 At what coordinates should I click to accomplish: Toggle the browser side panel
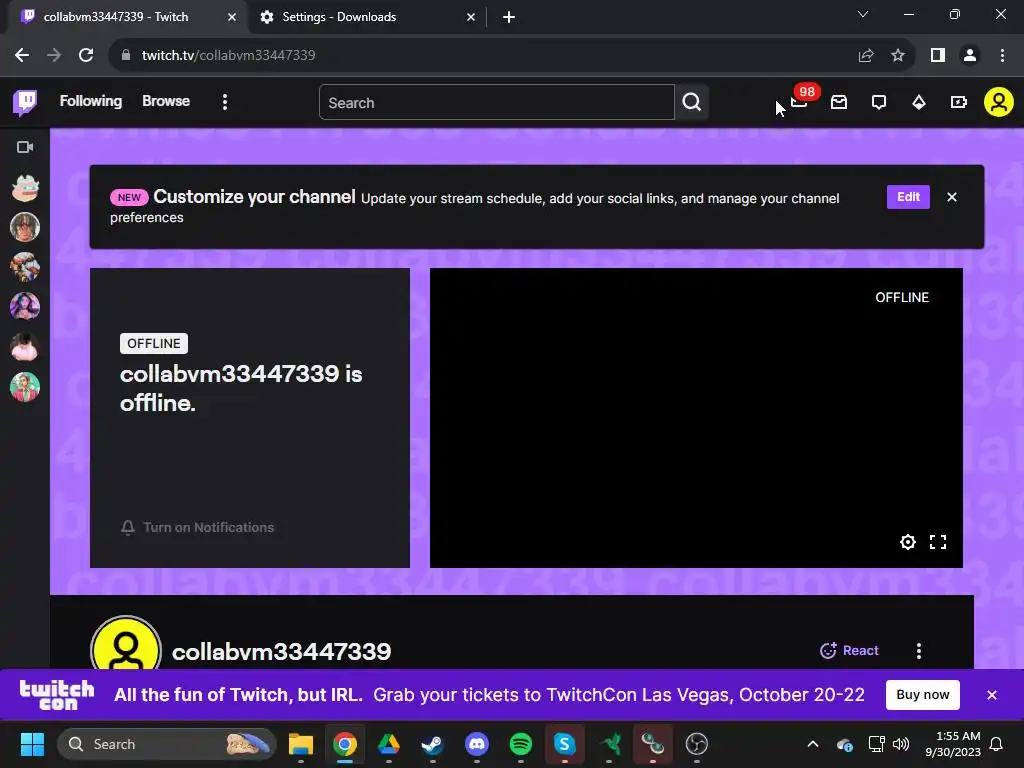click(x=937, y=55)
